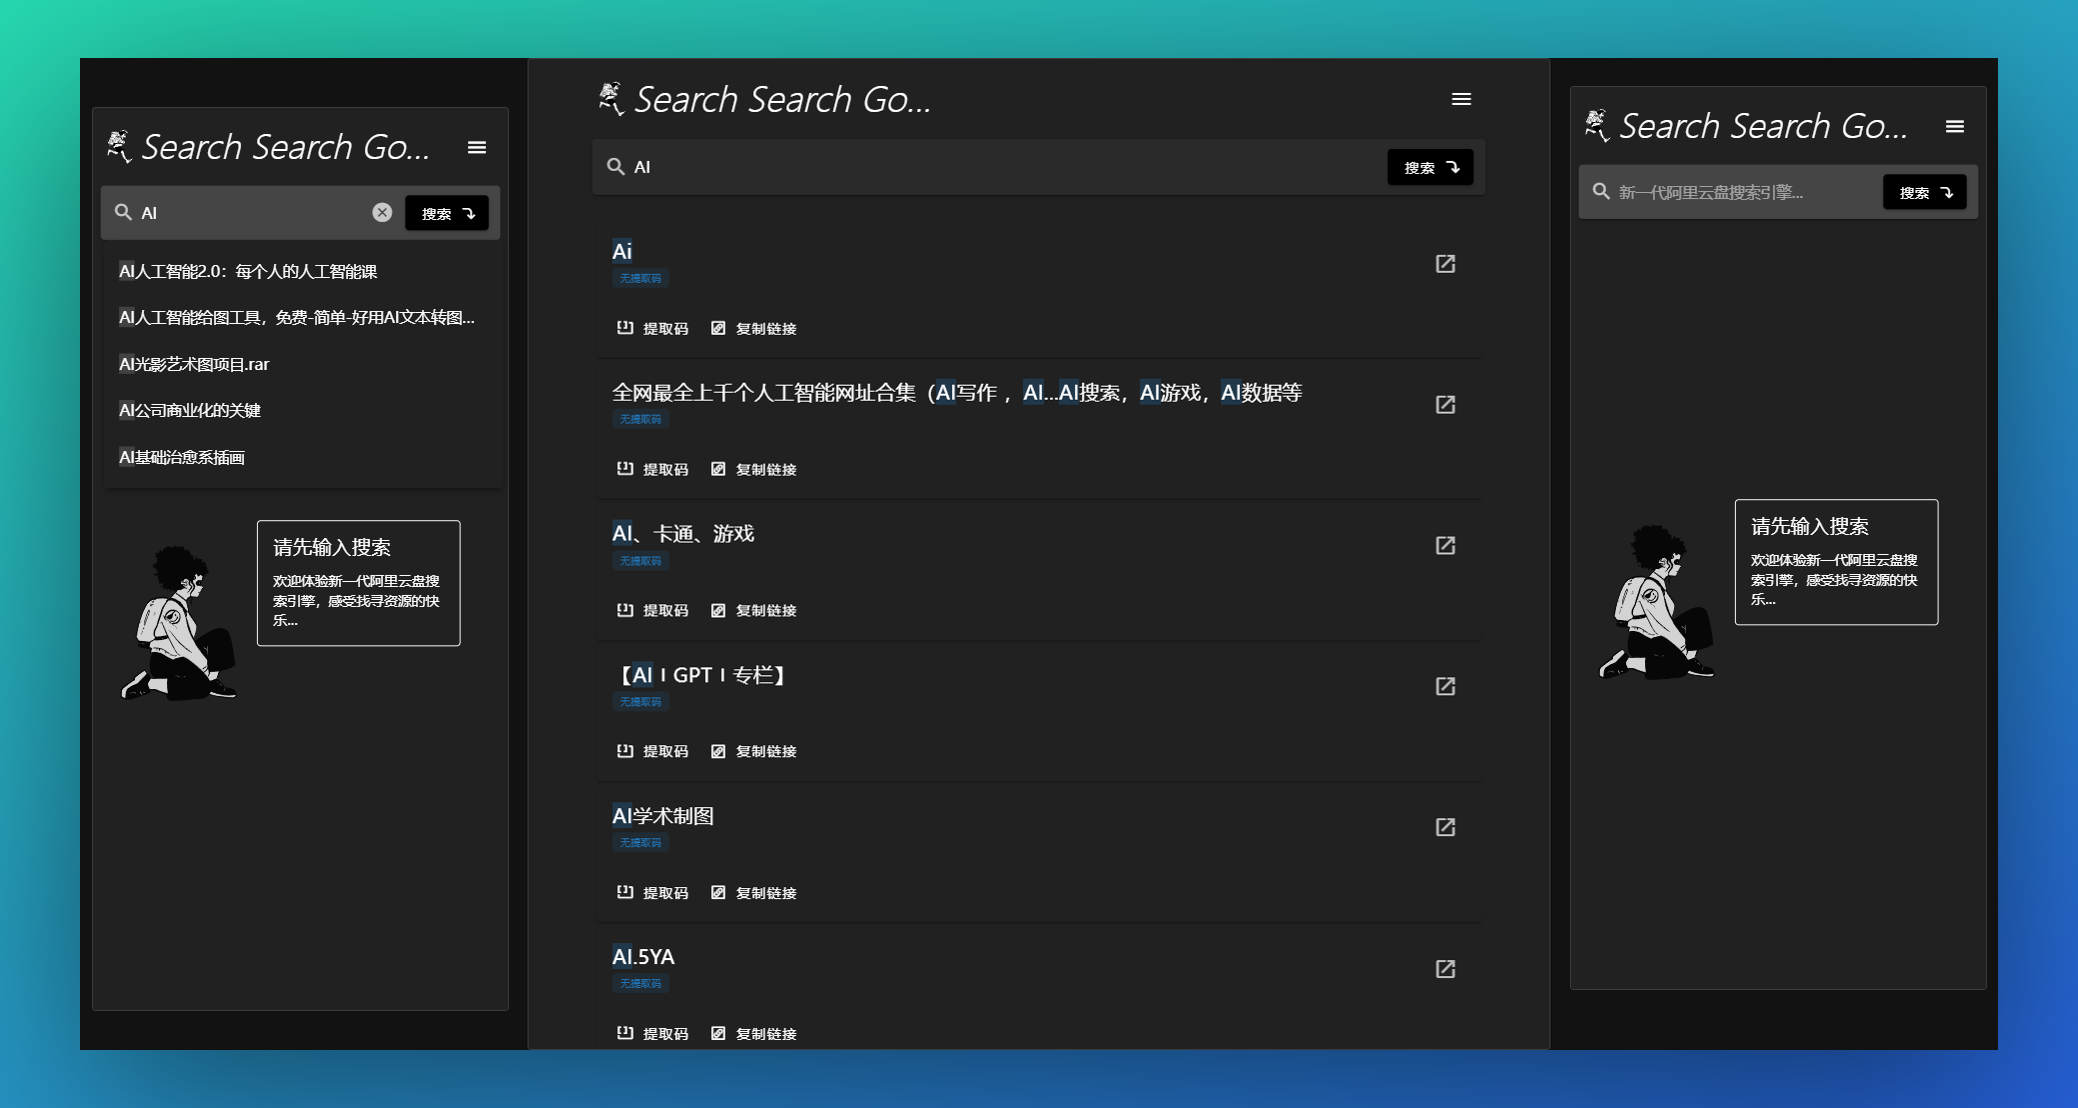
Task: Click 复制链接 under 【AI I GPT I 专栏】 result
Action: pos(754,752)
